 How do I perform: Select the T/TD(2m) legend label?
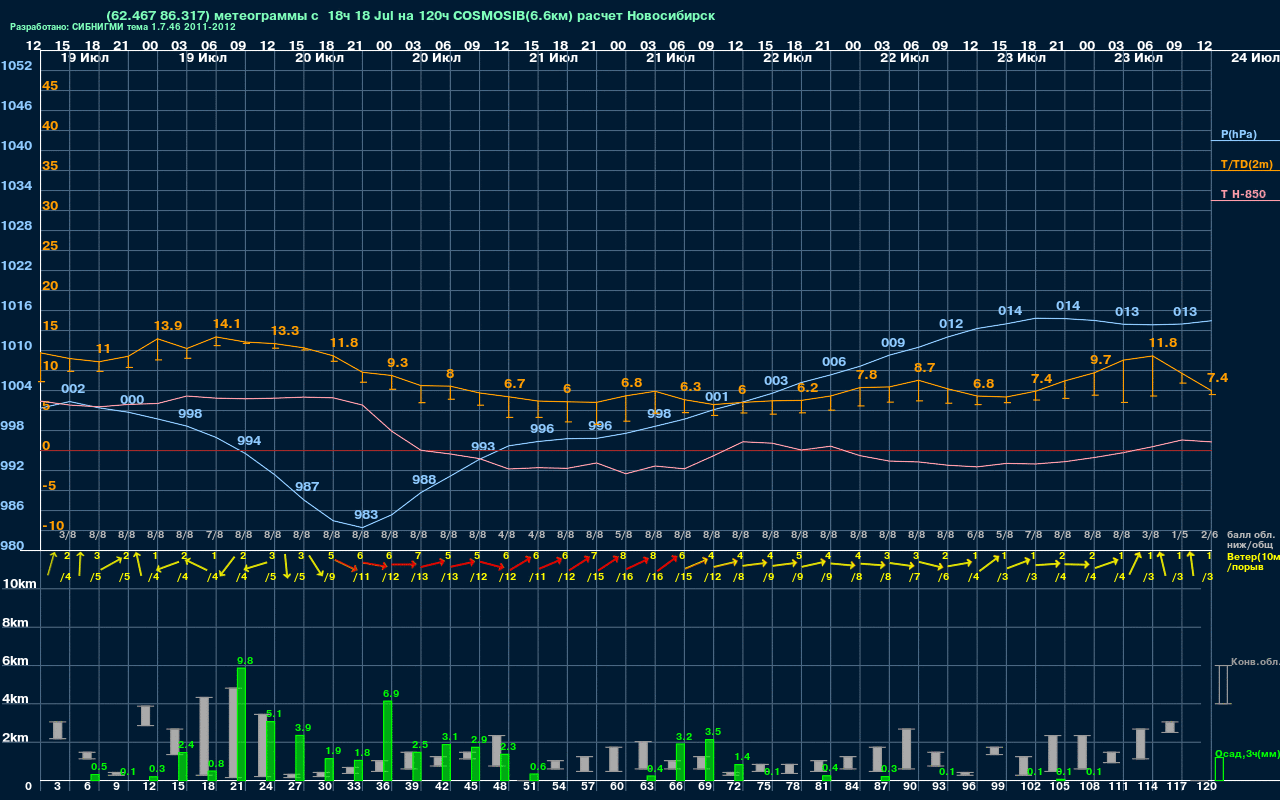coord(1245,164)
